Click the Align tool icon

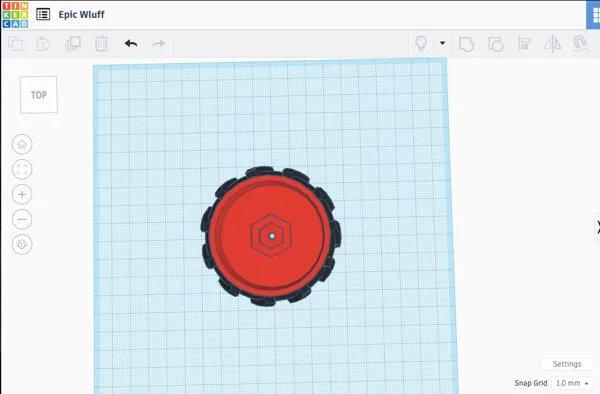(x=524, y=44)
